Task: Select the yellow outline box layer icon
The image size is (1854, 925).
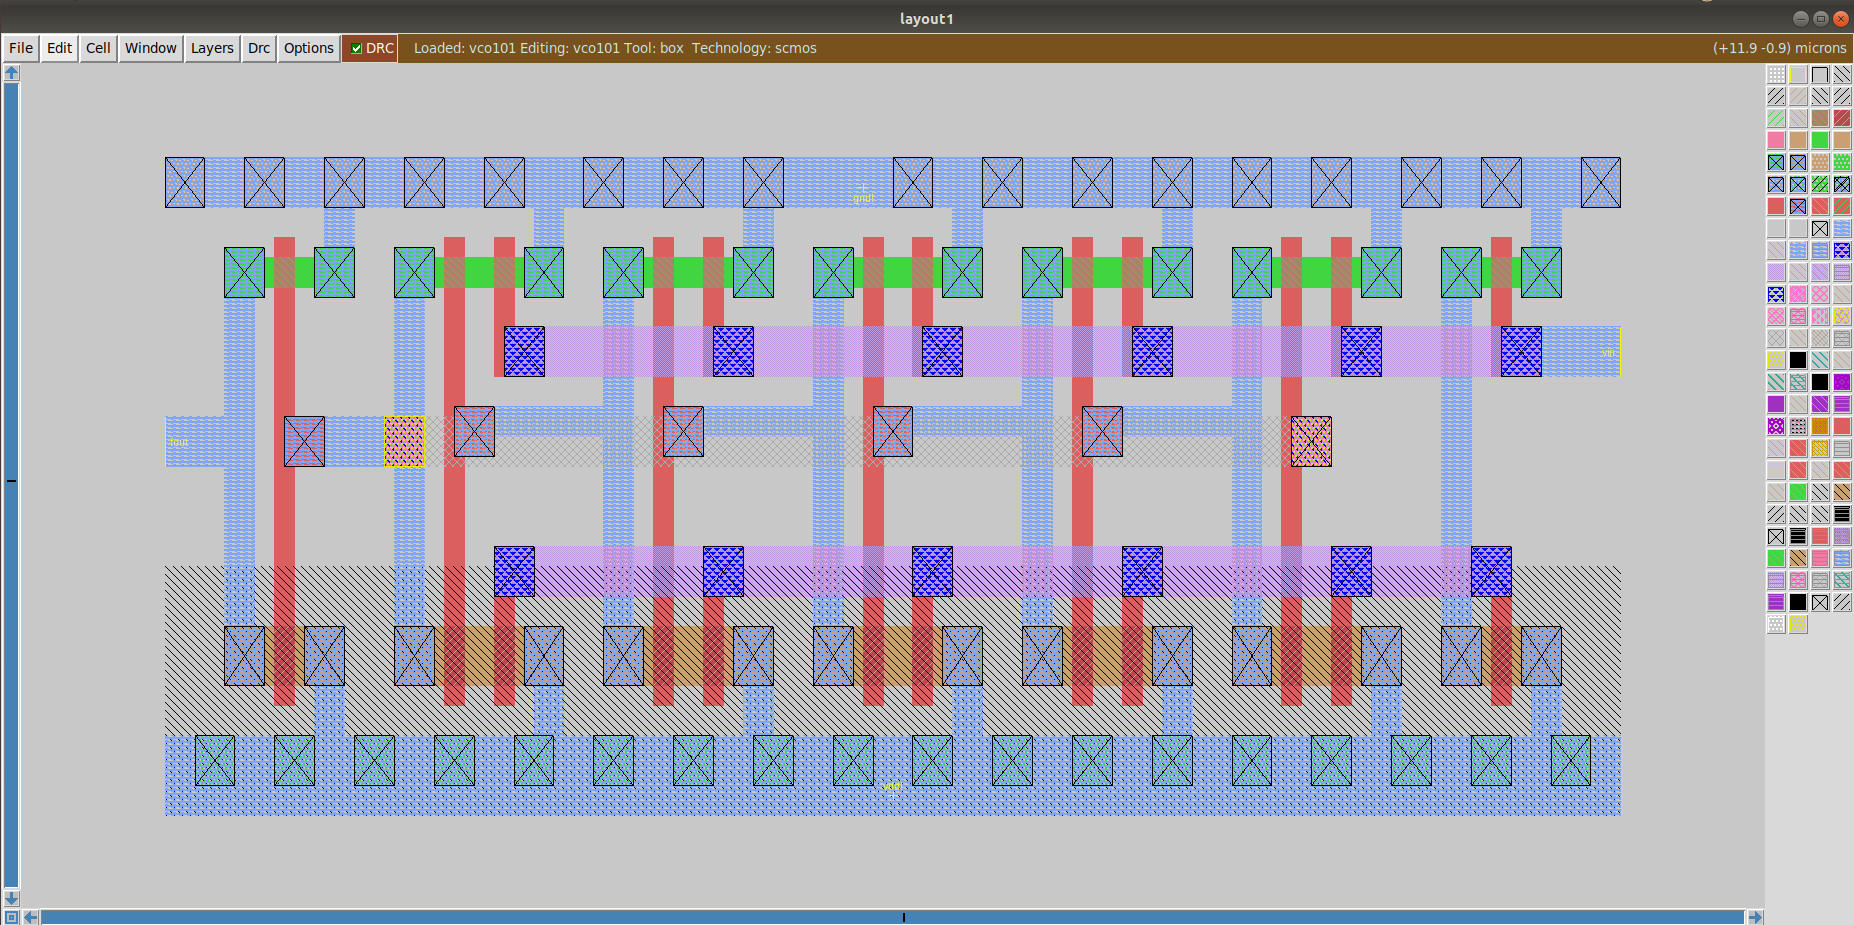Action: pyautogui.click(x=1798, y=74)
